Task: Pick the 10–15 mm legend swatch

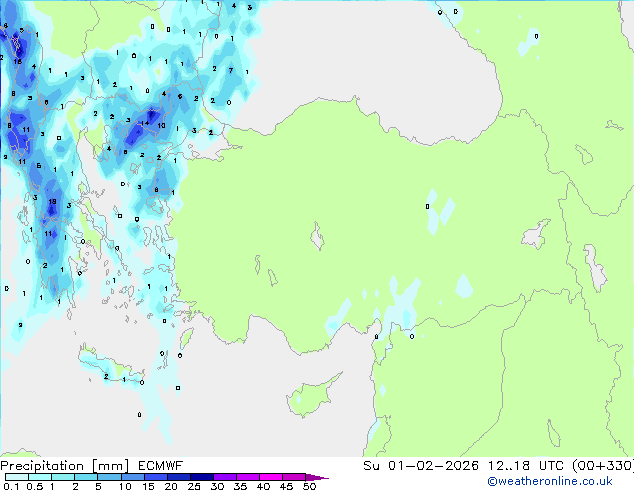Action: [132, 477]
